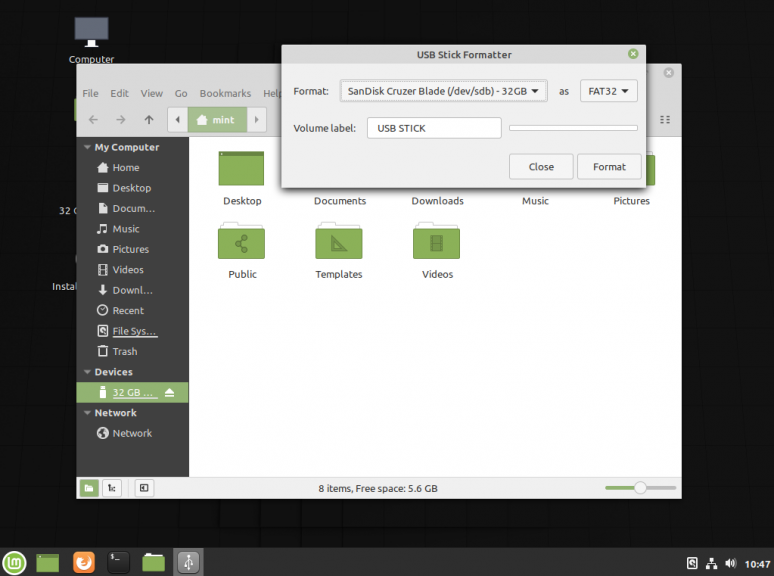Screen dimensions: 774x576
Task: Click the mint path bar button
Action: pos(217,119)
